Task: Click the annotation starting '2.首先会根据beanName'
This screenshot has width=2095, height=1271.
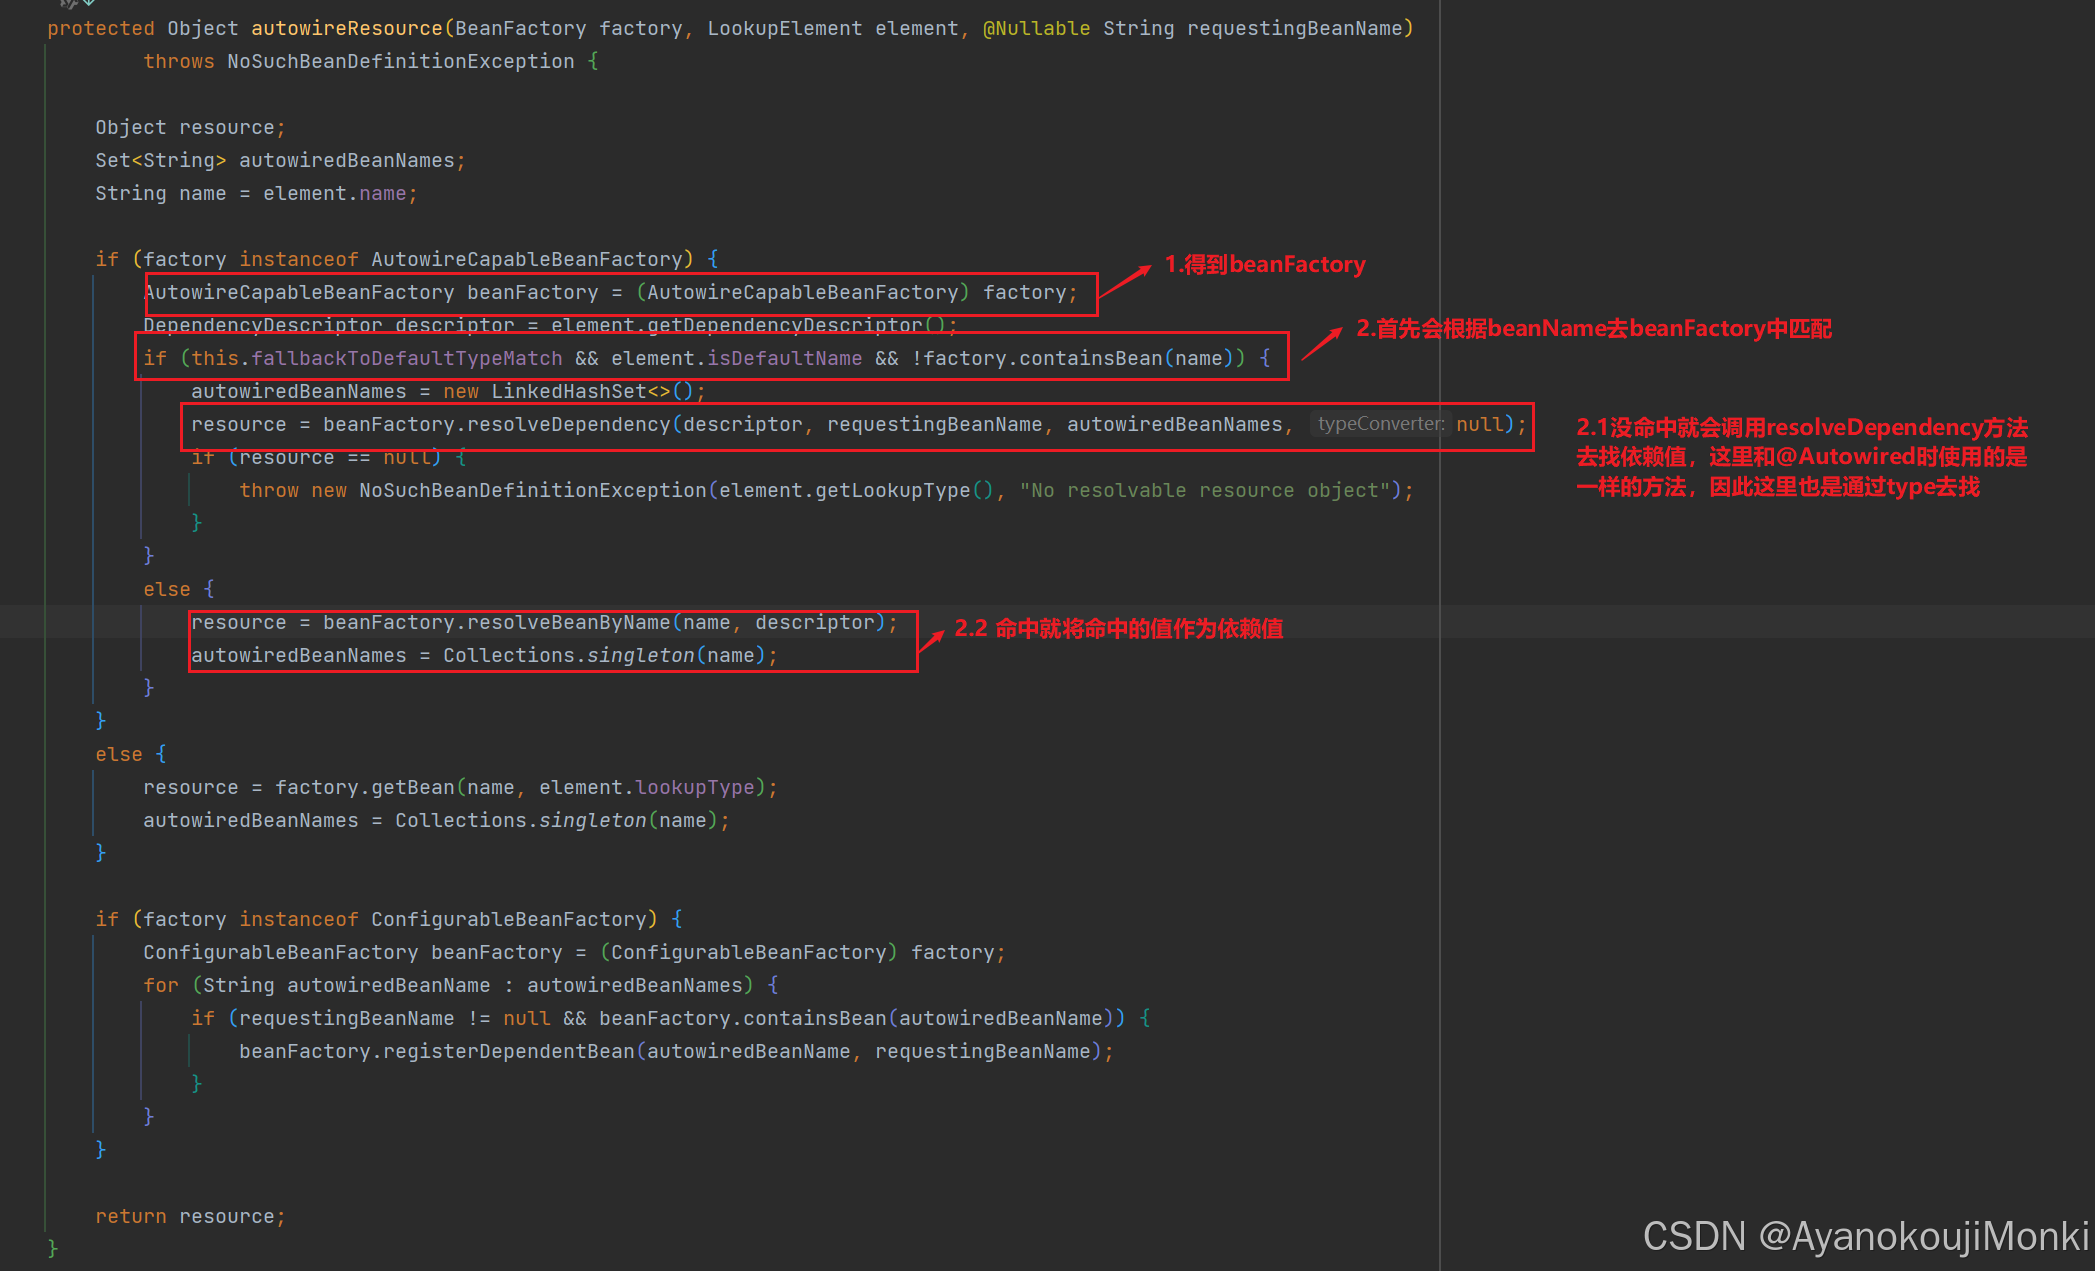Action: pos(1593,328)
